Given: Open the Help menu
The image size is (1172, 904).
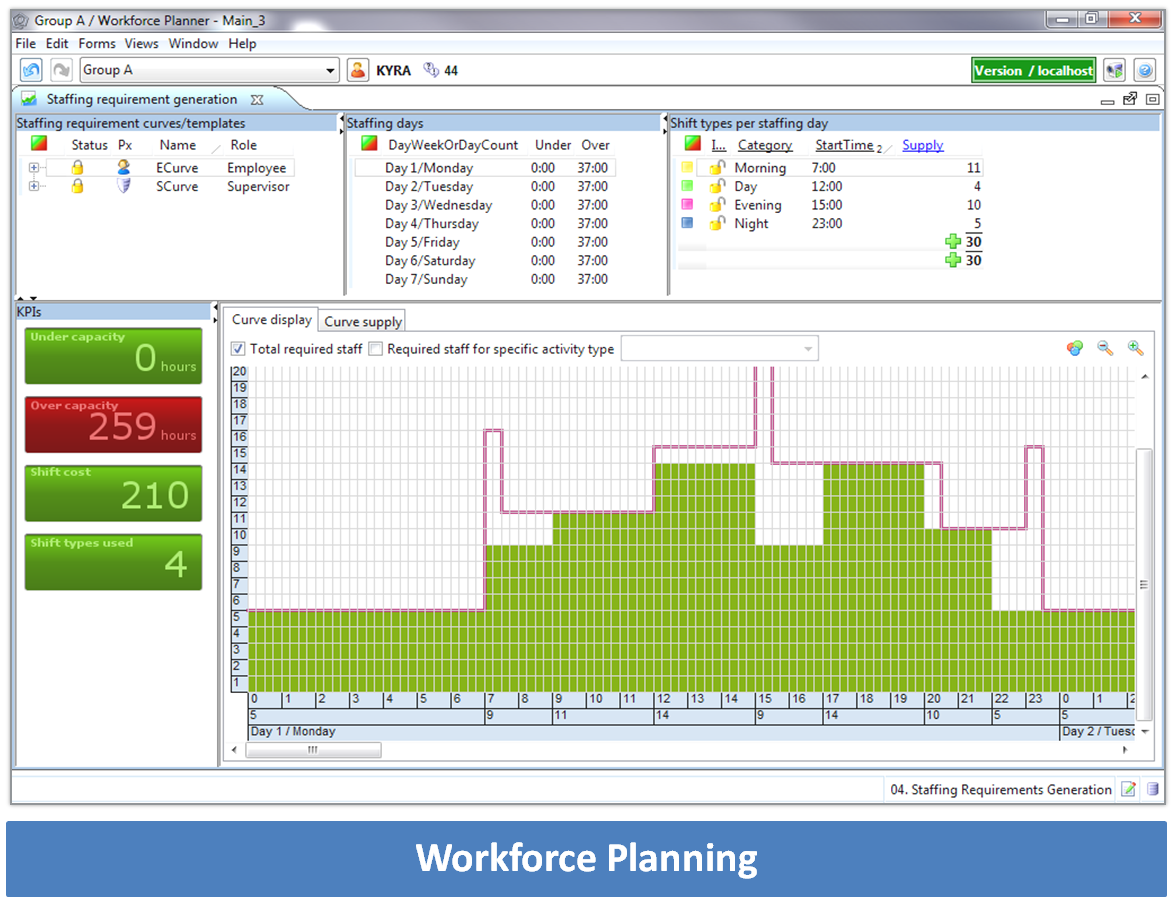Looking at the screenshot, I should coord(242,43).
